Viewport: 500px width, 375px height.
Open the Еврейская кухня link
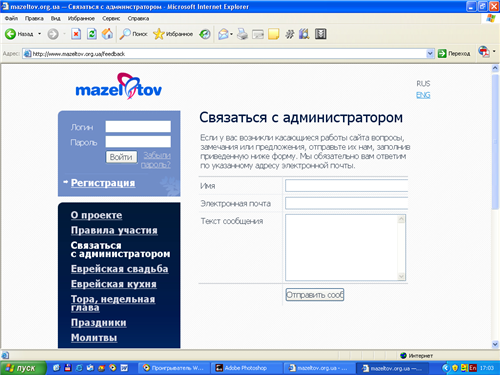point(114,284)
